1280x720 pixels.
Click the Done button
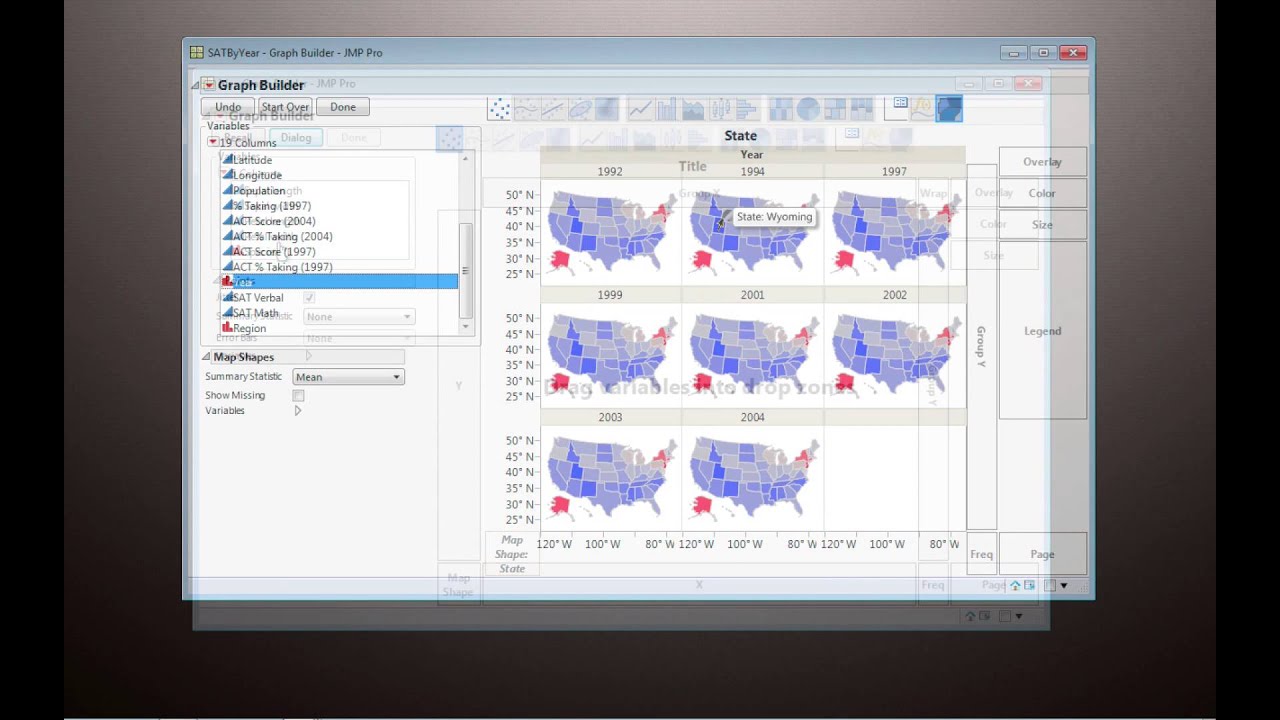pyautogui.click(x=343, y=107)
